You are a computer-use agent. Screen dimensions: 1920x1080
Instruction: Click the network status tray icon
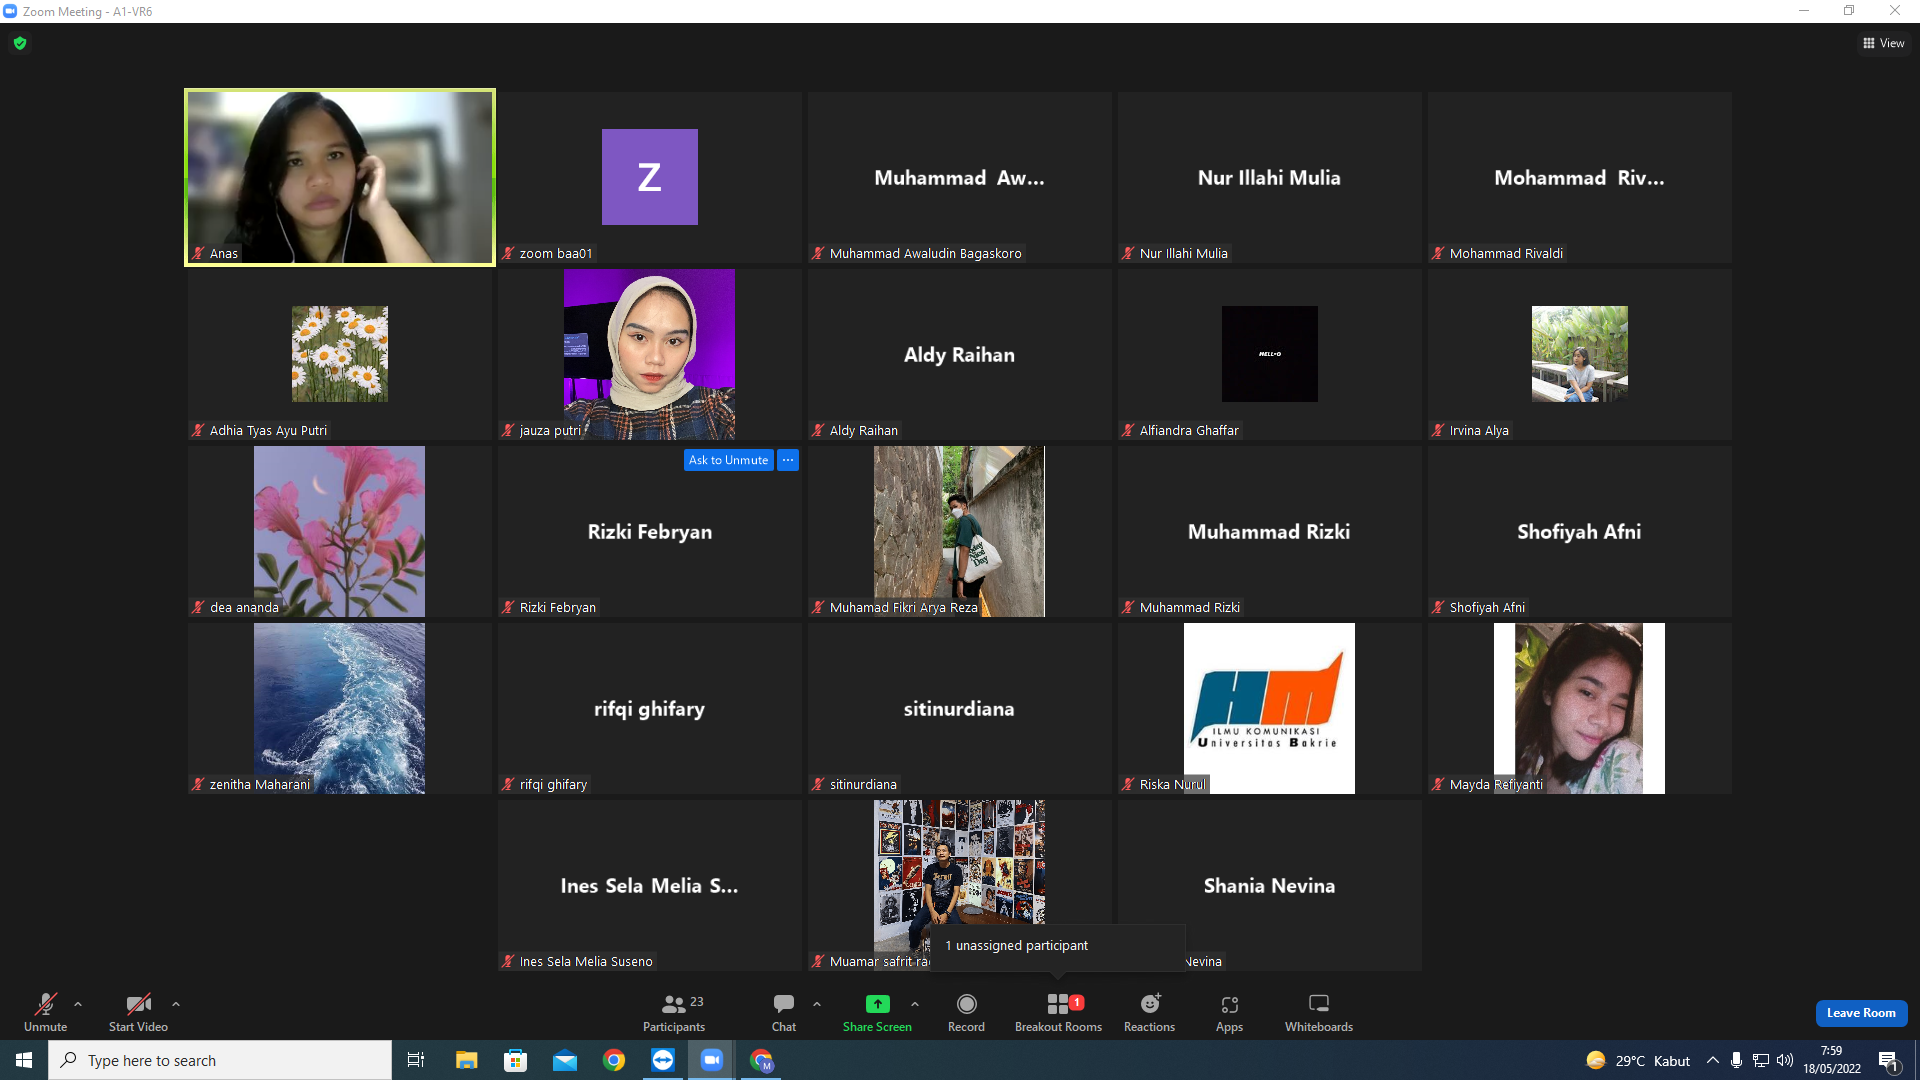[x=1761, y=1060]
